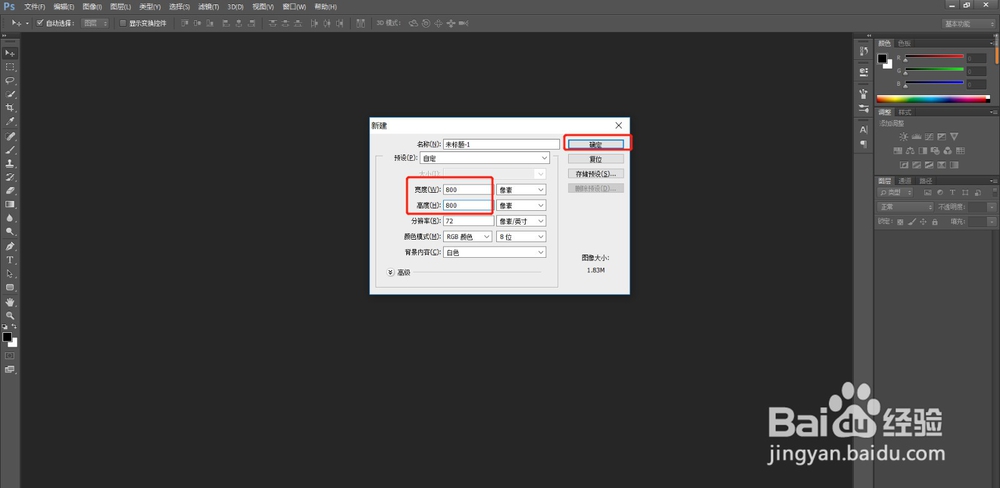Open the 文件(F) menu
Screen dimensions: 1000x488
point(34,6)
